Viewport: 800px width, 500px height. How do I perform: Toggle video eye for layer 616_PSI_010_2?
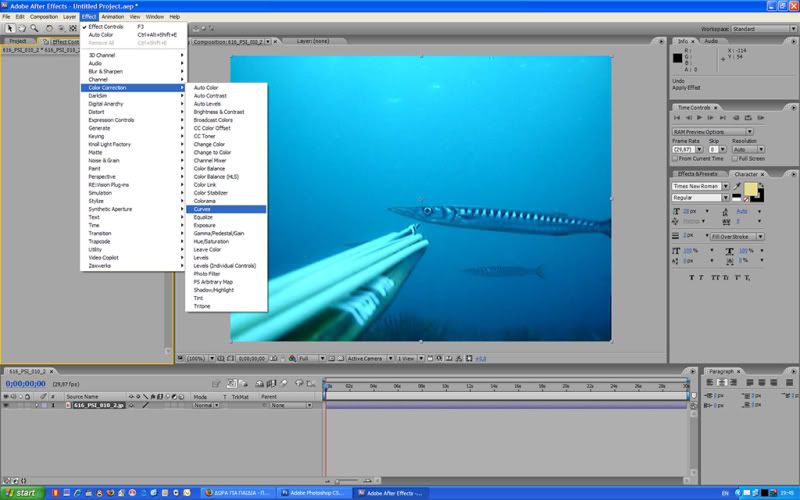[6, 405]
